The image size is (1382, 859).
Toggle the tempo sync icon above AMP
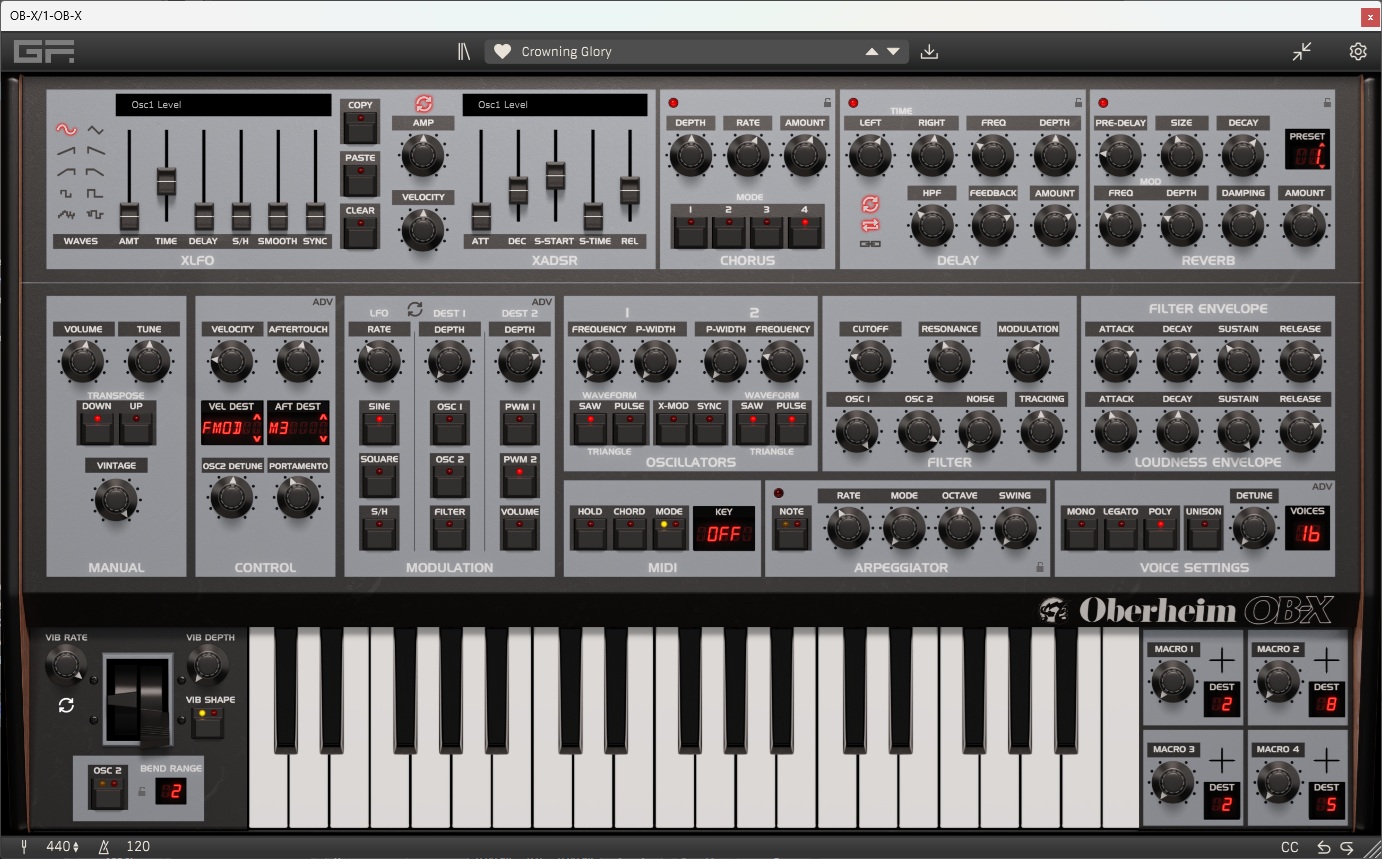click(x=423, y=103)
